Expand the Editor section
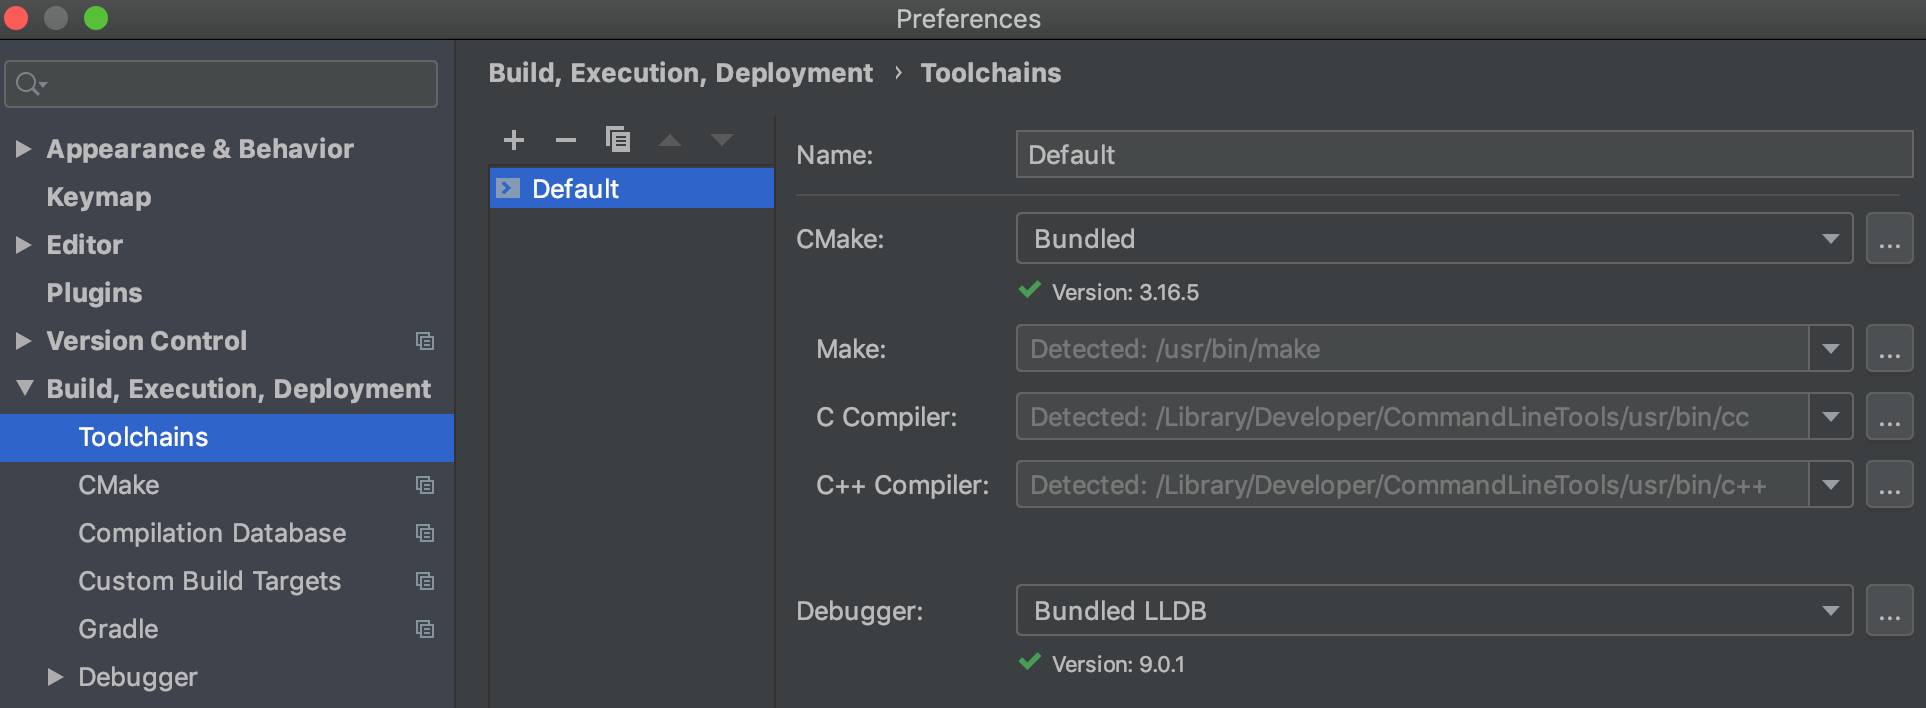This screenshot has height=708, width=1926. (24, 245)
